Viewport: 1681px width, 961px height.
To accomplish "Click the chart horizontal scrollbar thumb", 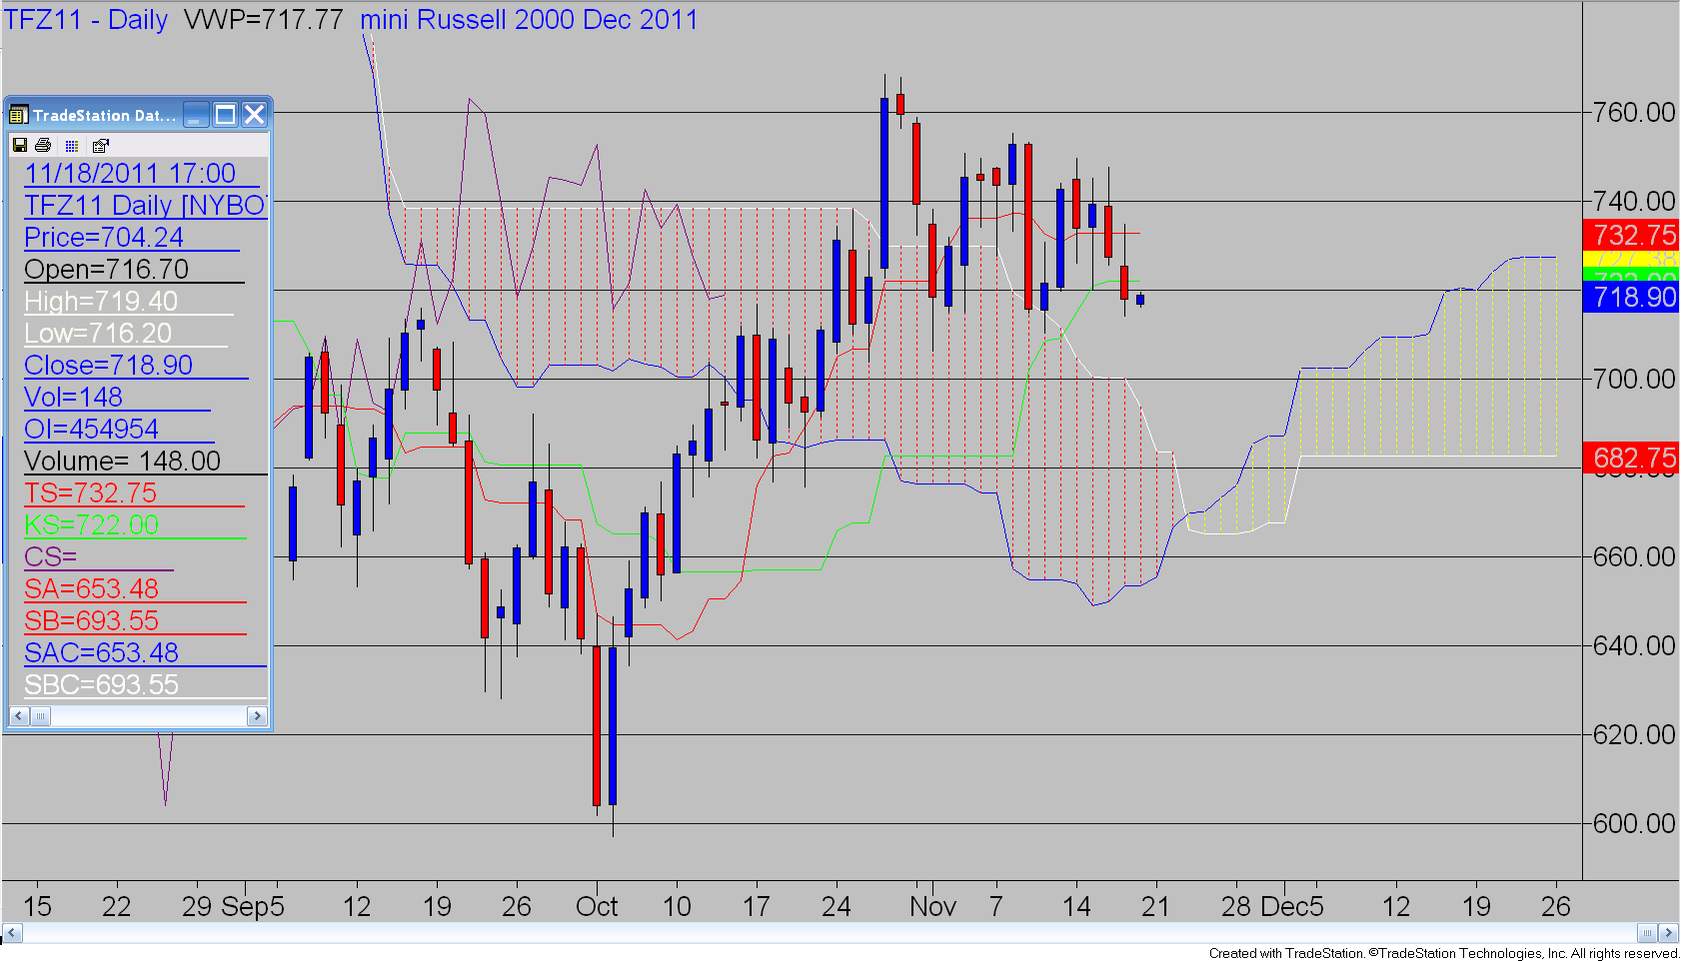I will coord(1647,933).
